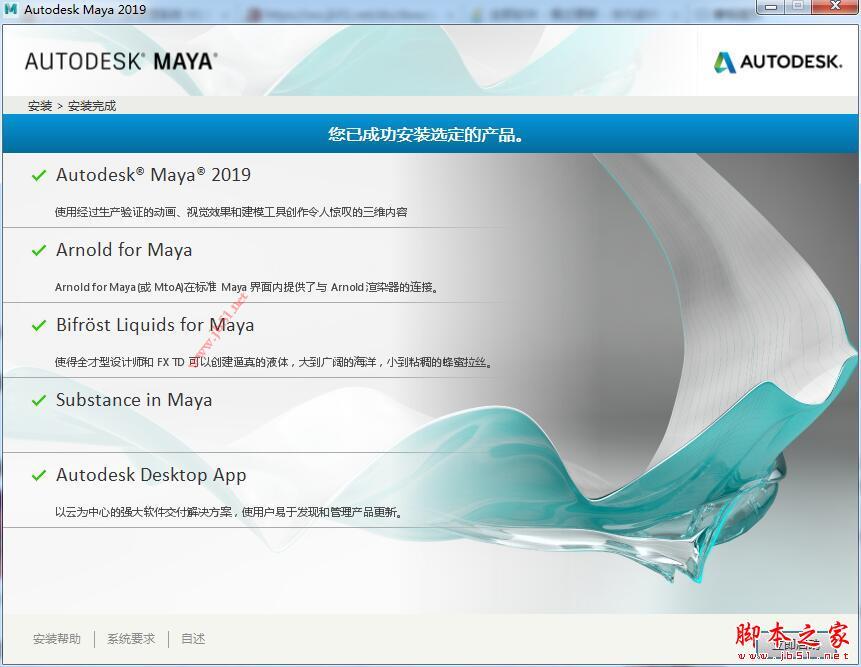
Task: Click the Maya app icon in title bar
Action: click(x=10, y=9)
